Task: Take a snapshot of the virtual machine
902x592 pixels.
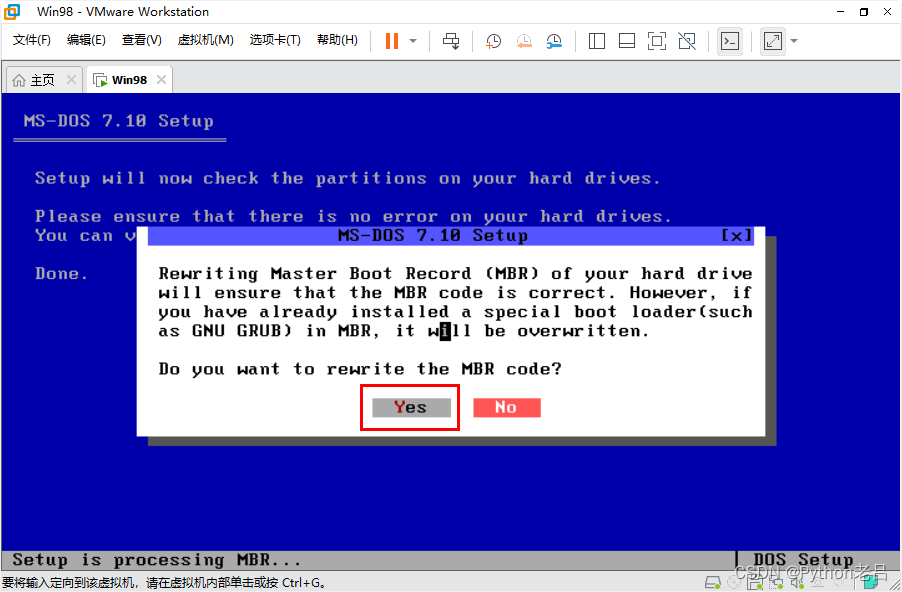Action: point(493,41)
